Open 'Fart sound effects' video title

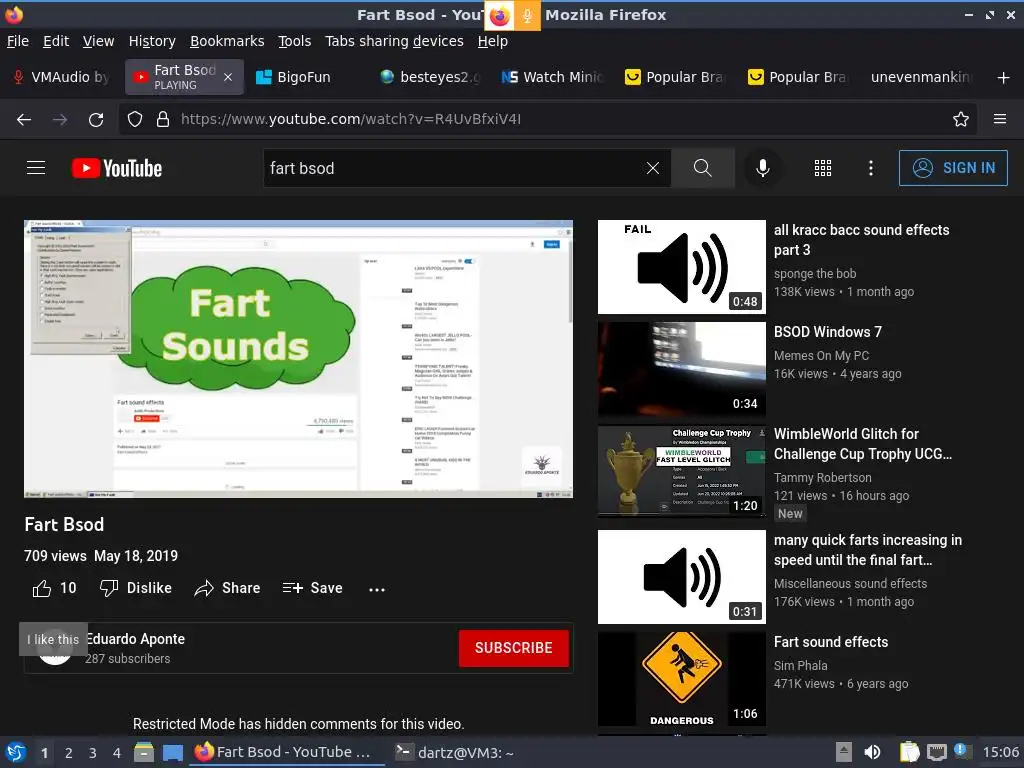(831, 642)
